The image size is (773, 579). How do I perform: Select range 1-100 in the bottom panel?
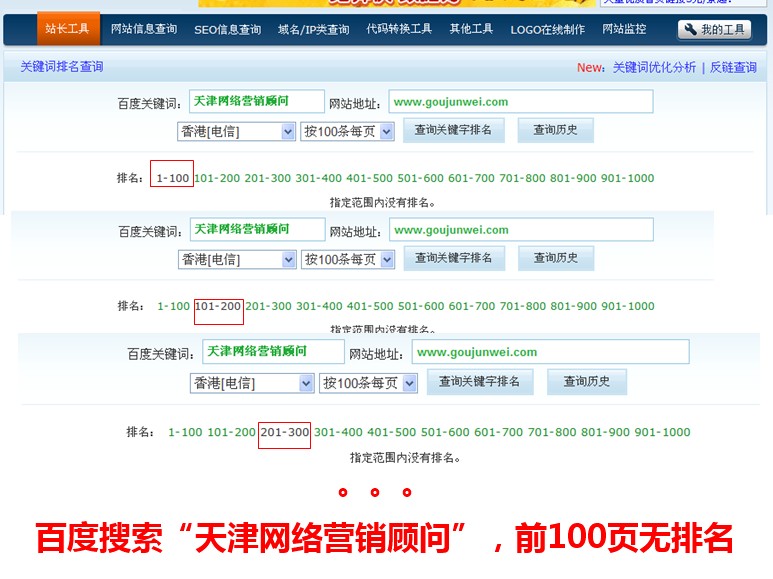tap(185, 433)
